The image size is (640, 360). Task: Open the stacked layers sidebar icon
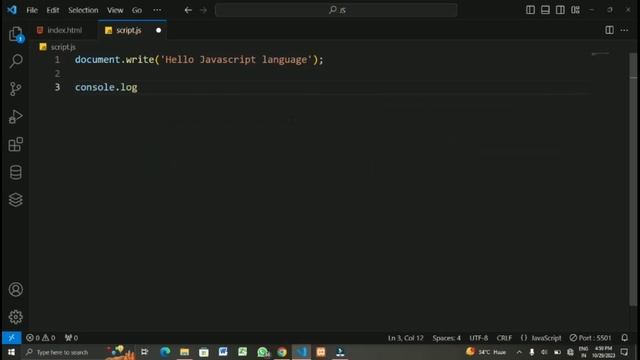[x=16, y=200]
